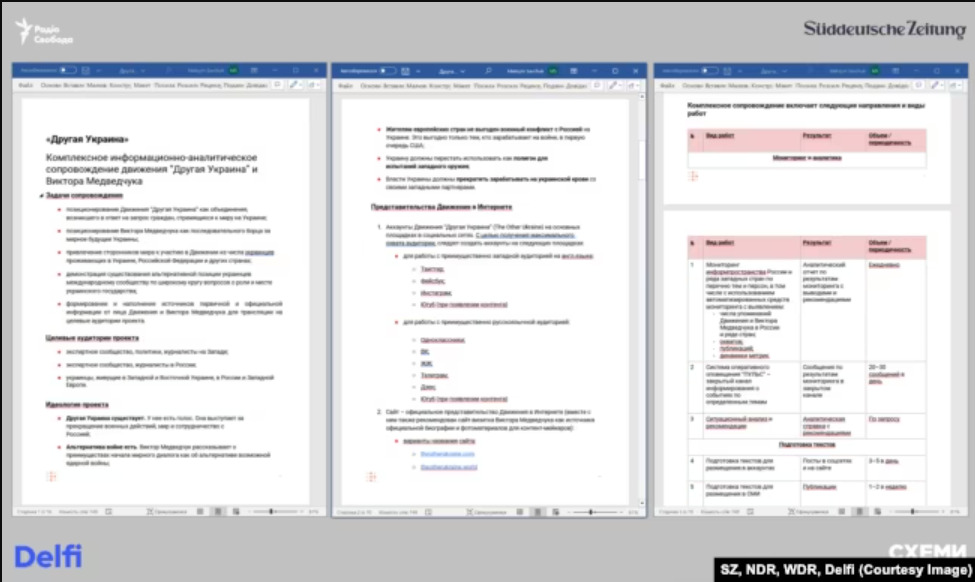
Task: Select Web Layout view in left window status bar
Action: coord(236,512)
